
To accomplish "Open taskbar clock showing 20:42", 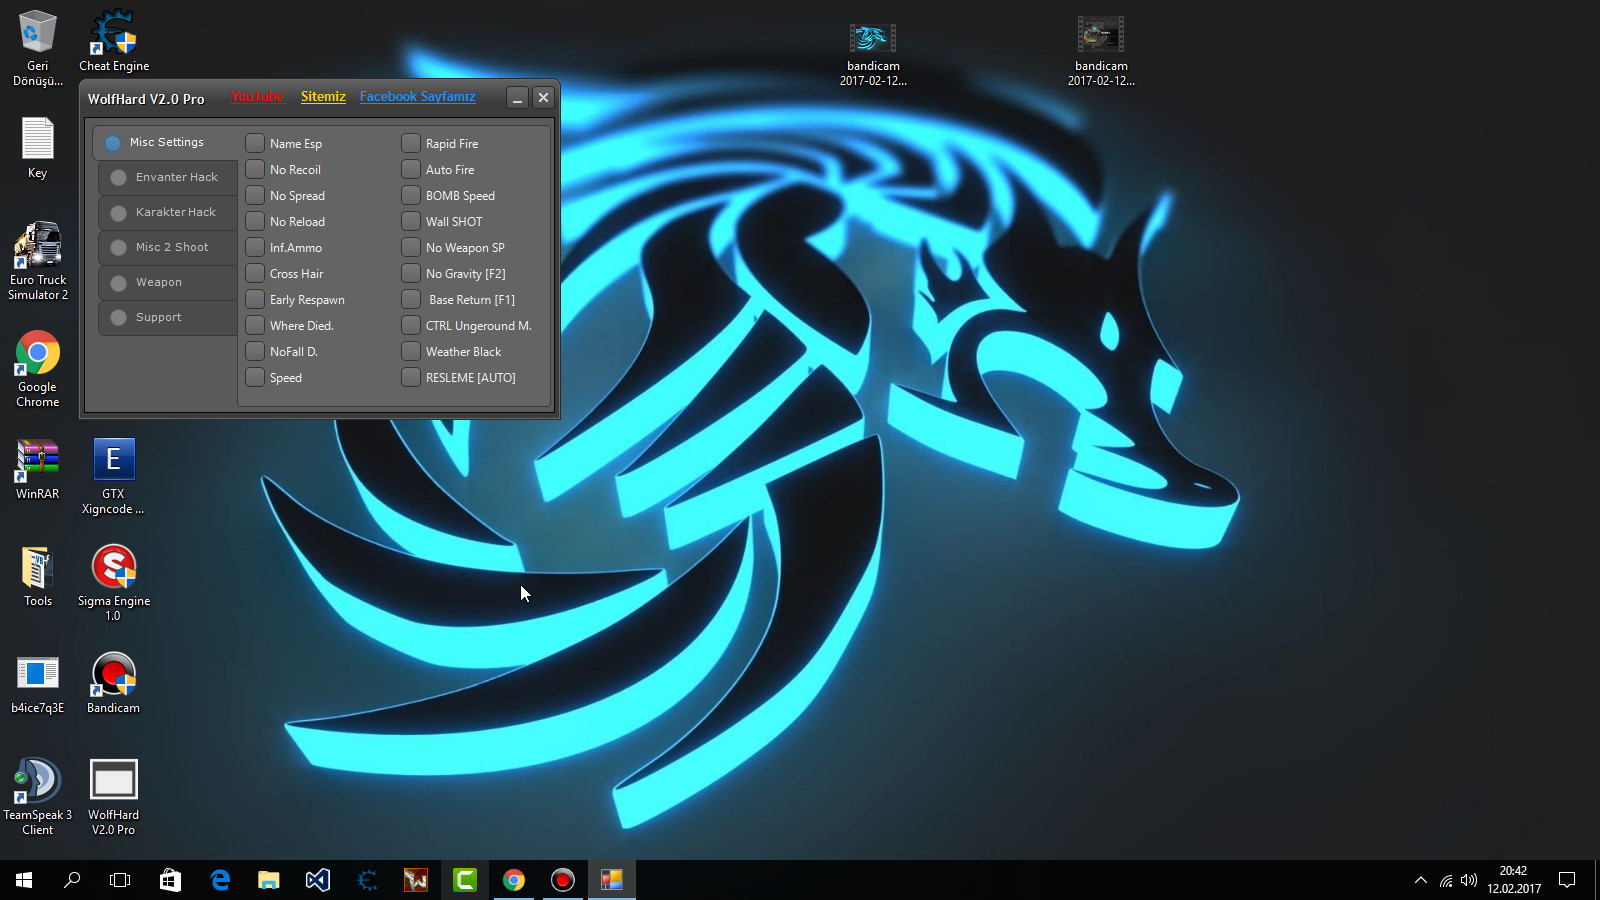I will [1514, 880].
